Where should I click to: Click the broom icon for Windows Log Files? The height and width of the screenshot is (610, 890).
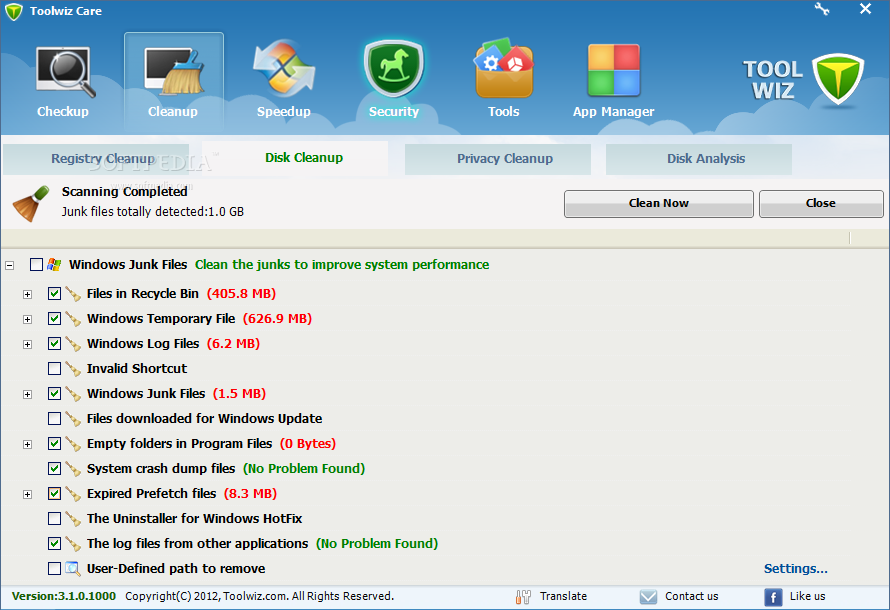pyautogui.click(x=73, y=344)
